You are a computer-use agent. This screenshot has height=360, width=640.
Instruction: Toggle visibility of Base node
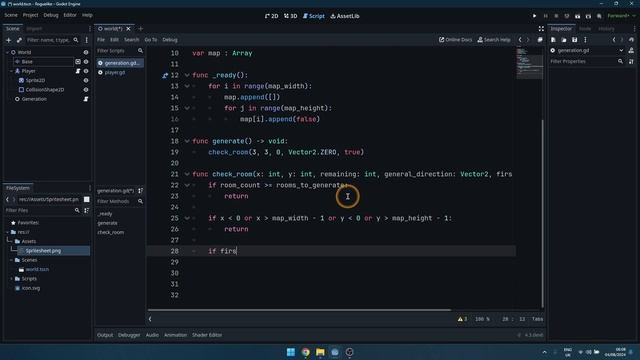pos(86,62)
